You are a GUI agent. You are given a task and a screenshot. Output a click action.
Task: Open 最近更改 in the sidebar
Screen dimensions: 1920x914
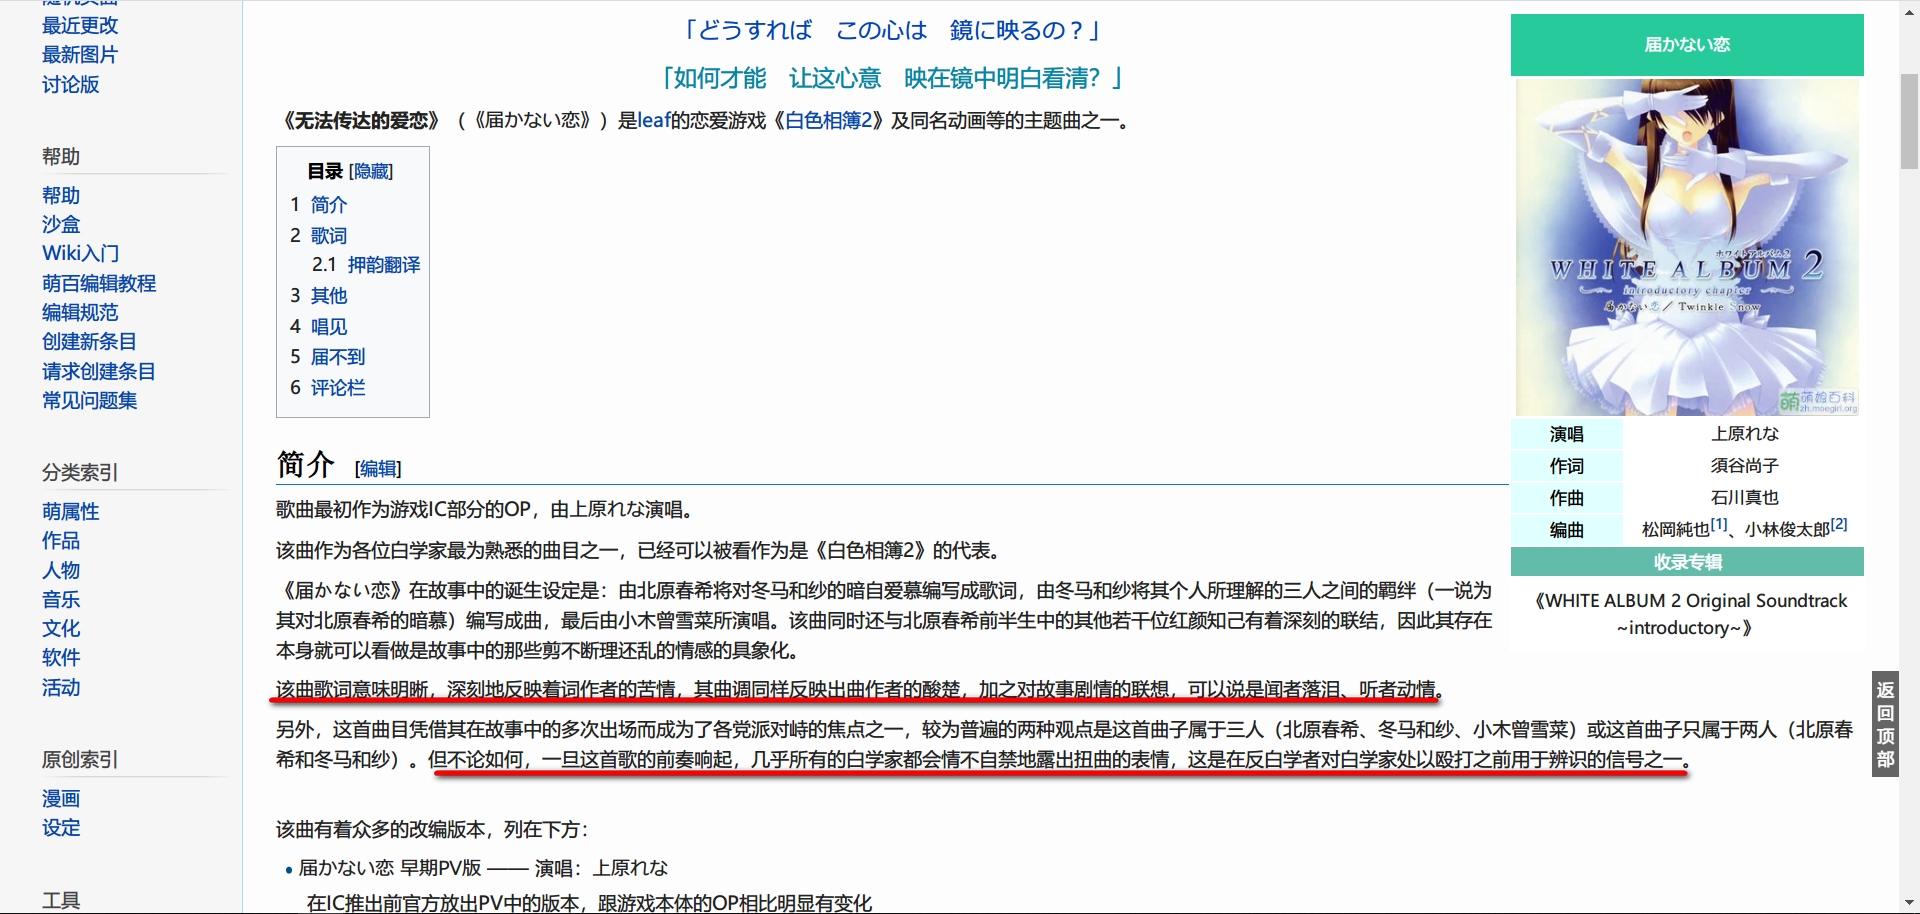(80, 26)
